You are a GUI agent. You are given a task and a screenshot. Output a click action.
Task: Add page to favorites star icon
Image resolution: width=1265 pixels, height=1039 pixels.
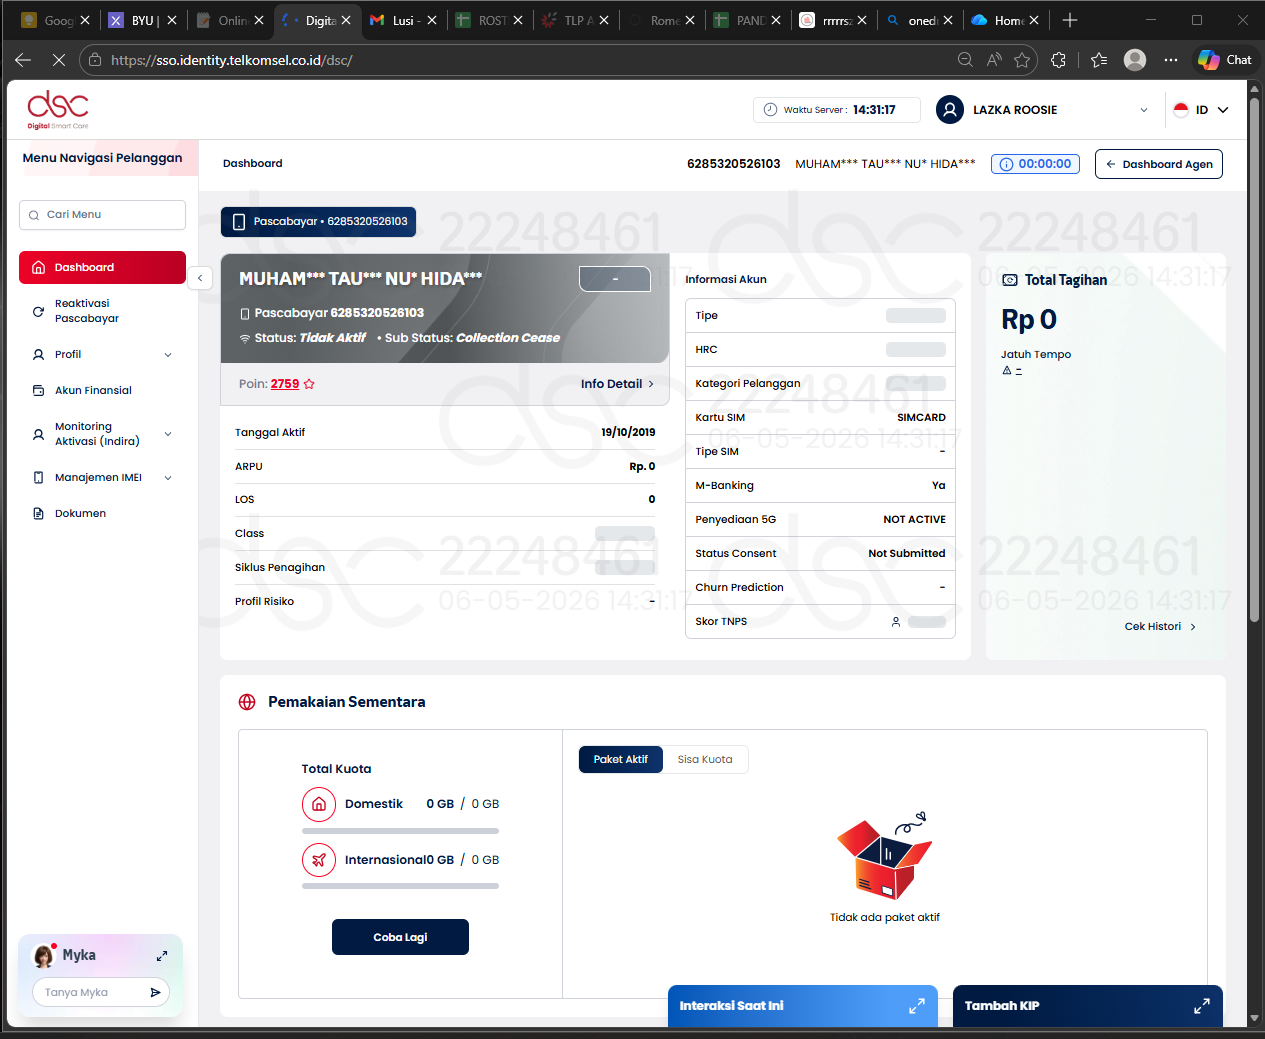pyautogui.click(x=1022, y=60)
